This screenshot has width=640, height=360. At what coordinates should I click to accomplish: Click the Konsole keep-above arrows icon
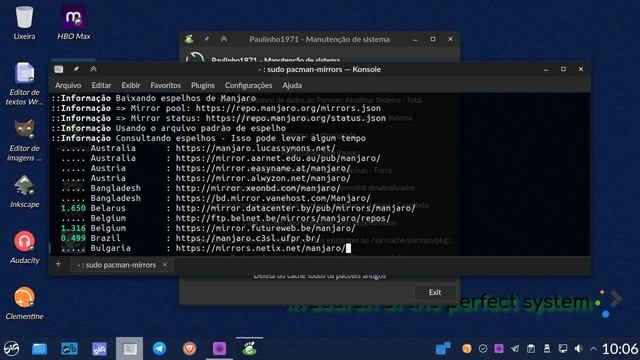pos(93,69)
